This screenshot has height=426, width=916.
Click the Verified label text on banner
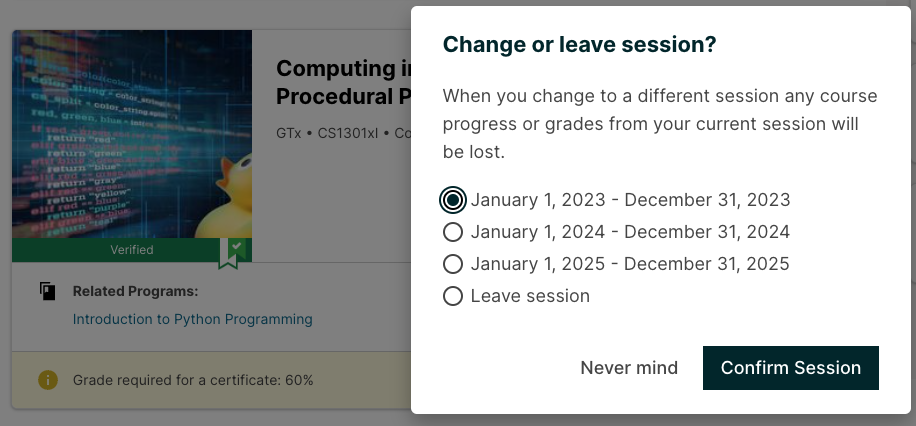point(132,250)
